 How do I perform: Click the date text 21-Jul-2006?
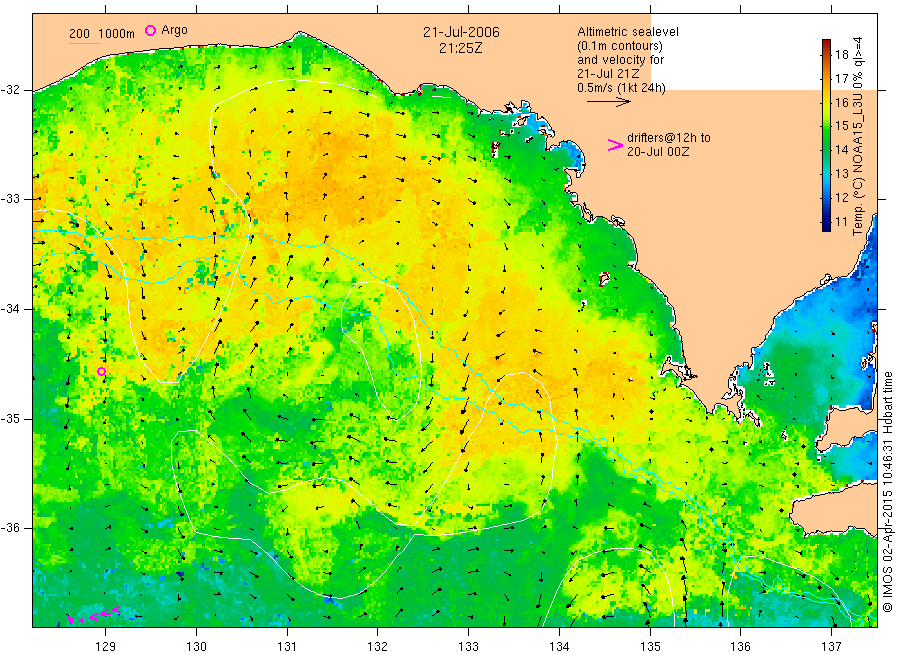coord(461,33)
